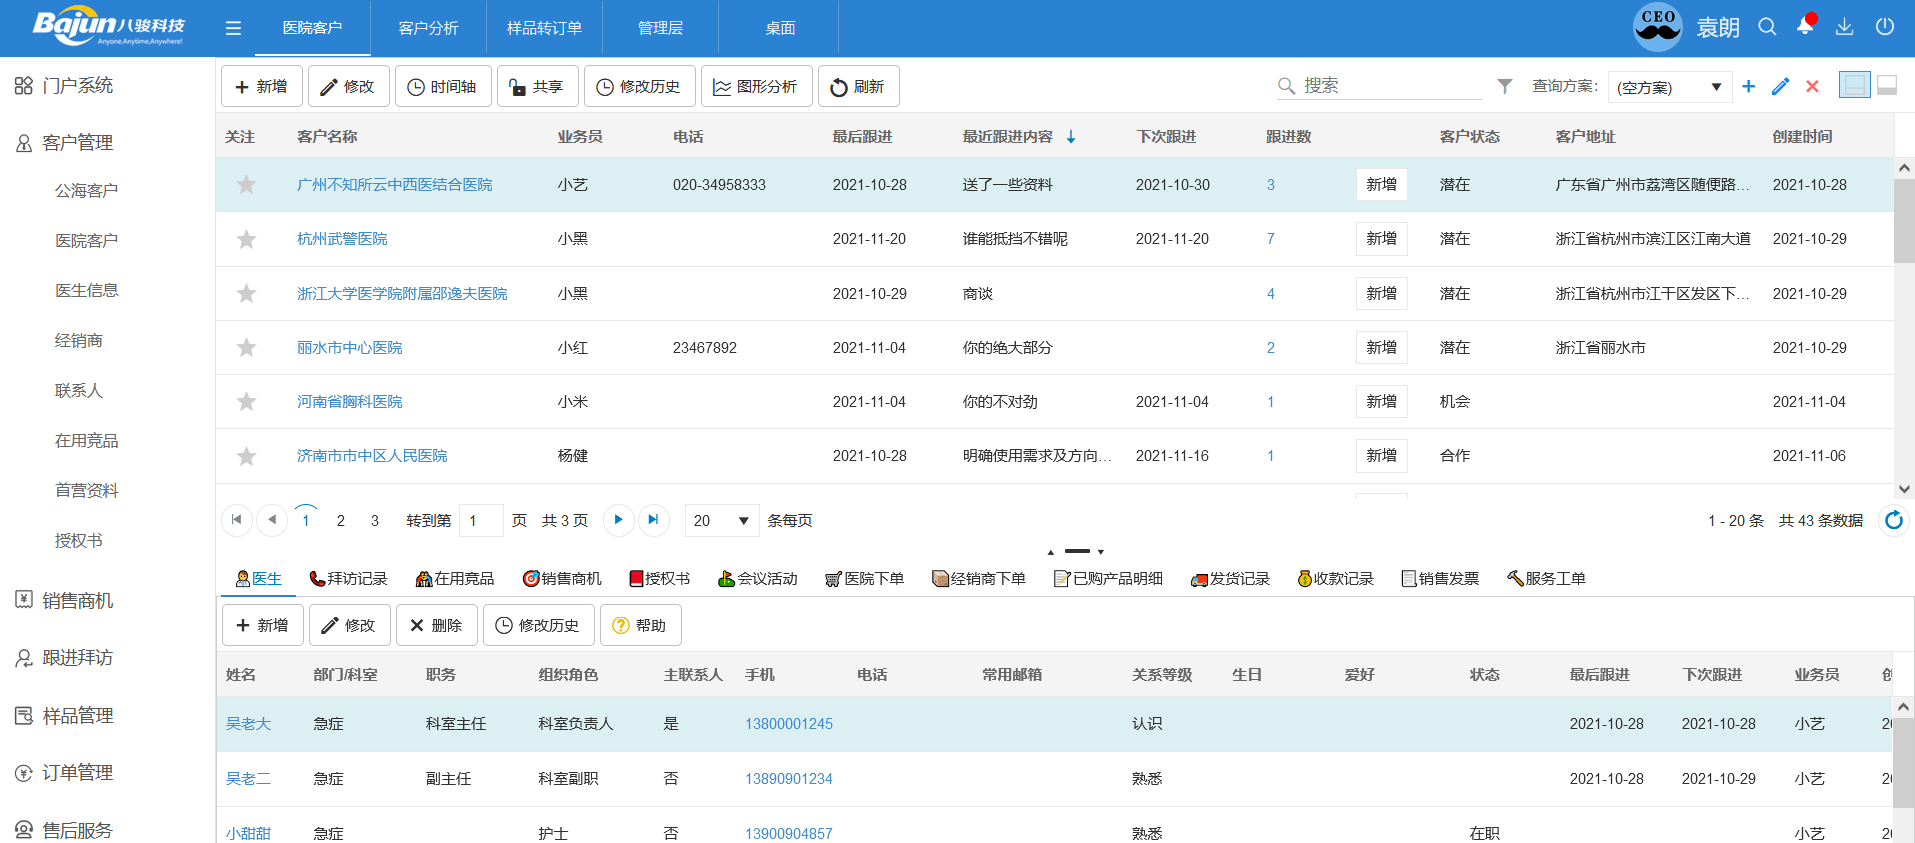Open the page size dropdown showing 20
Viewport: 1915px width, 843px height.
(x=721, y=521)
